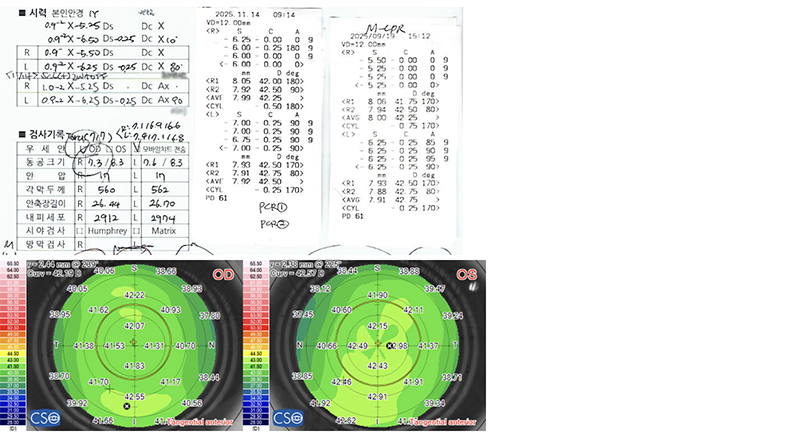Image resolution: width=800 pixels, height=433 pixels.
Task: Click the 안축장길이 R value 26.44
Action: 107,203
